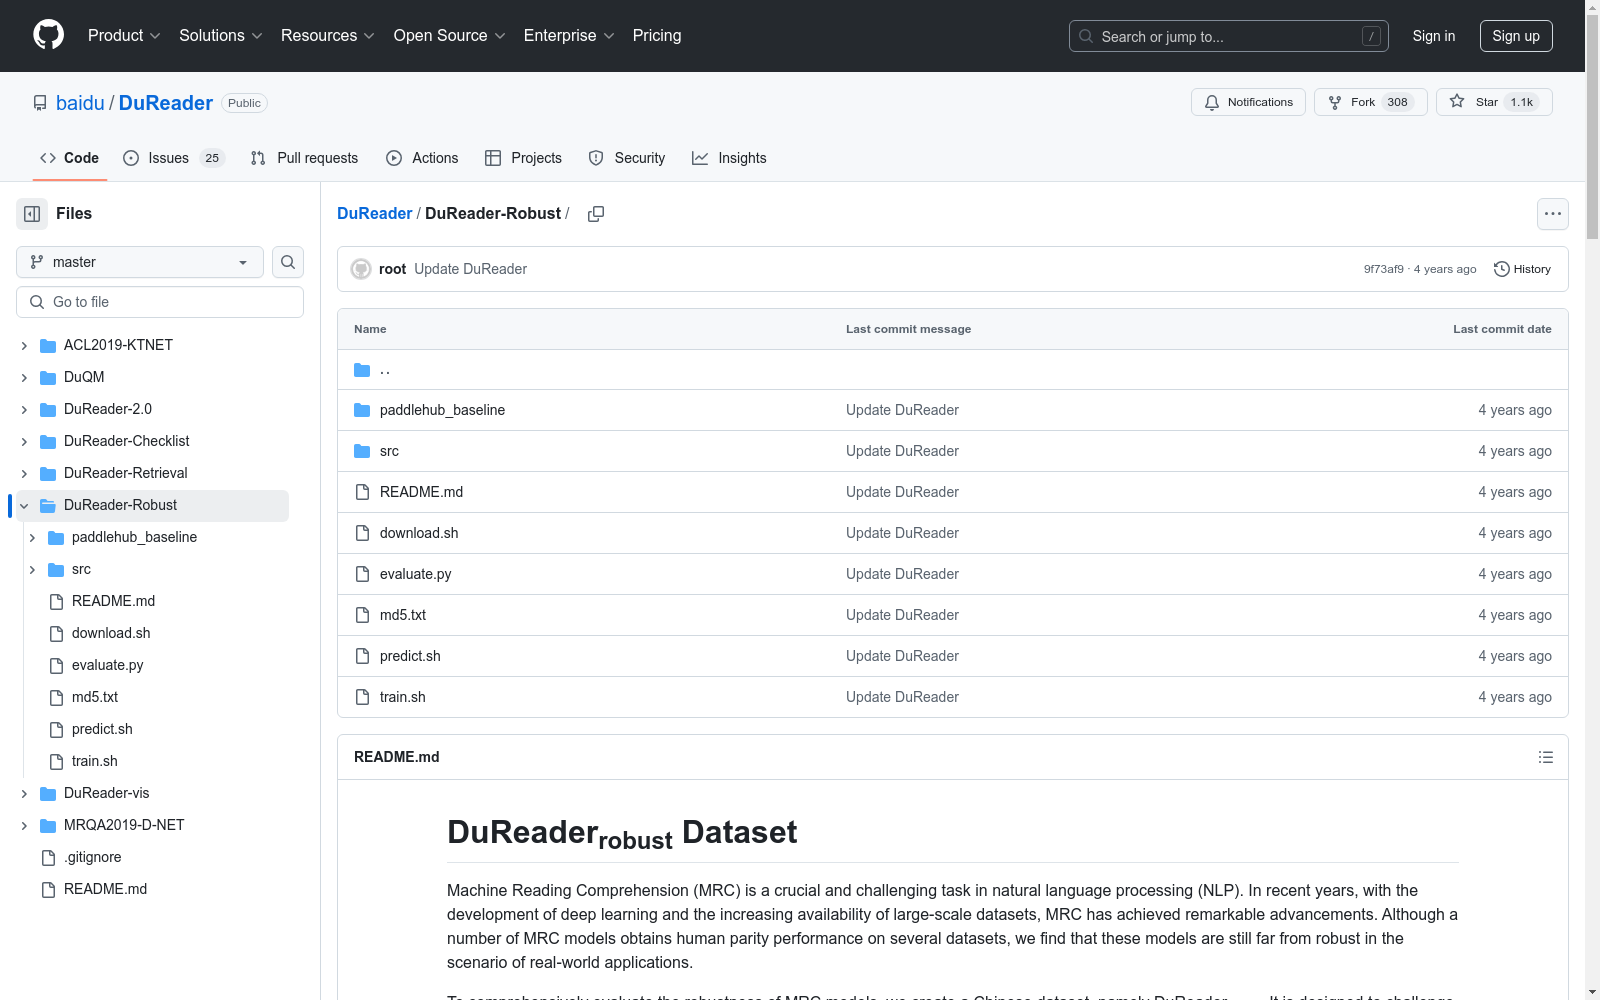Image resolution: width=1600 pixels, height=1000 pixels.
Task: Select evaluate.py in the sidebar tree
Action: (x=107, y=665)
